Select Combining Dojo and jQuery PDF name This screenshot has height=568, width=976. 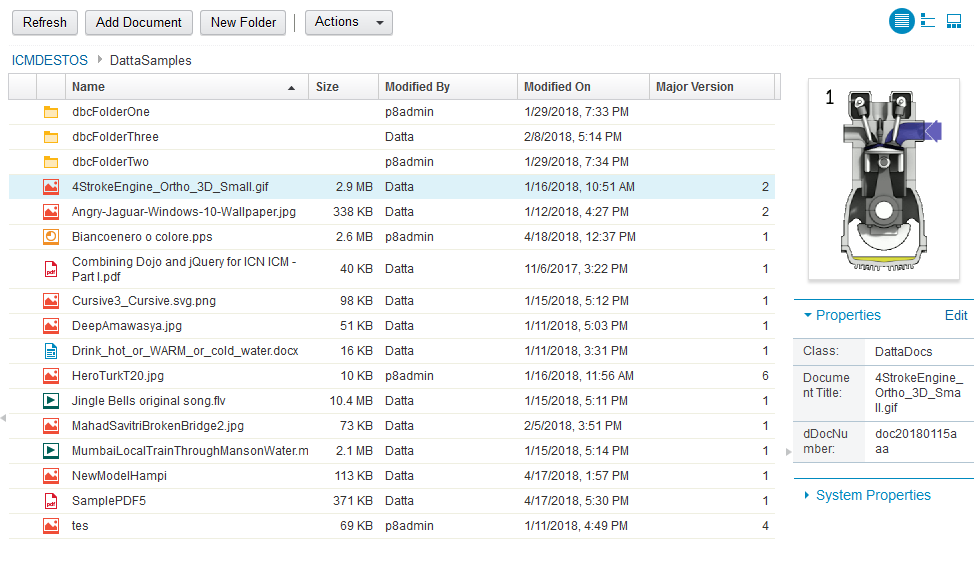pos(184,269)
